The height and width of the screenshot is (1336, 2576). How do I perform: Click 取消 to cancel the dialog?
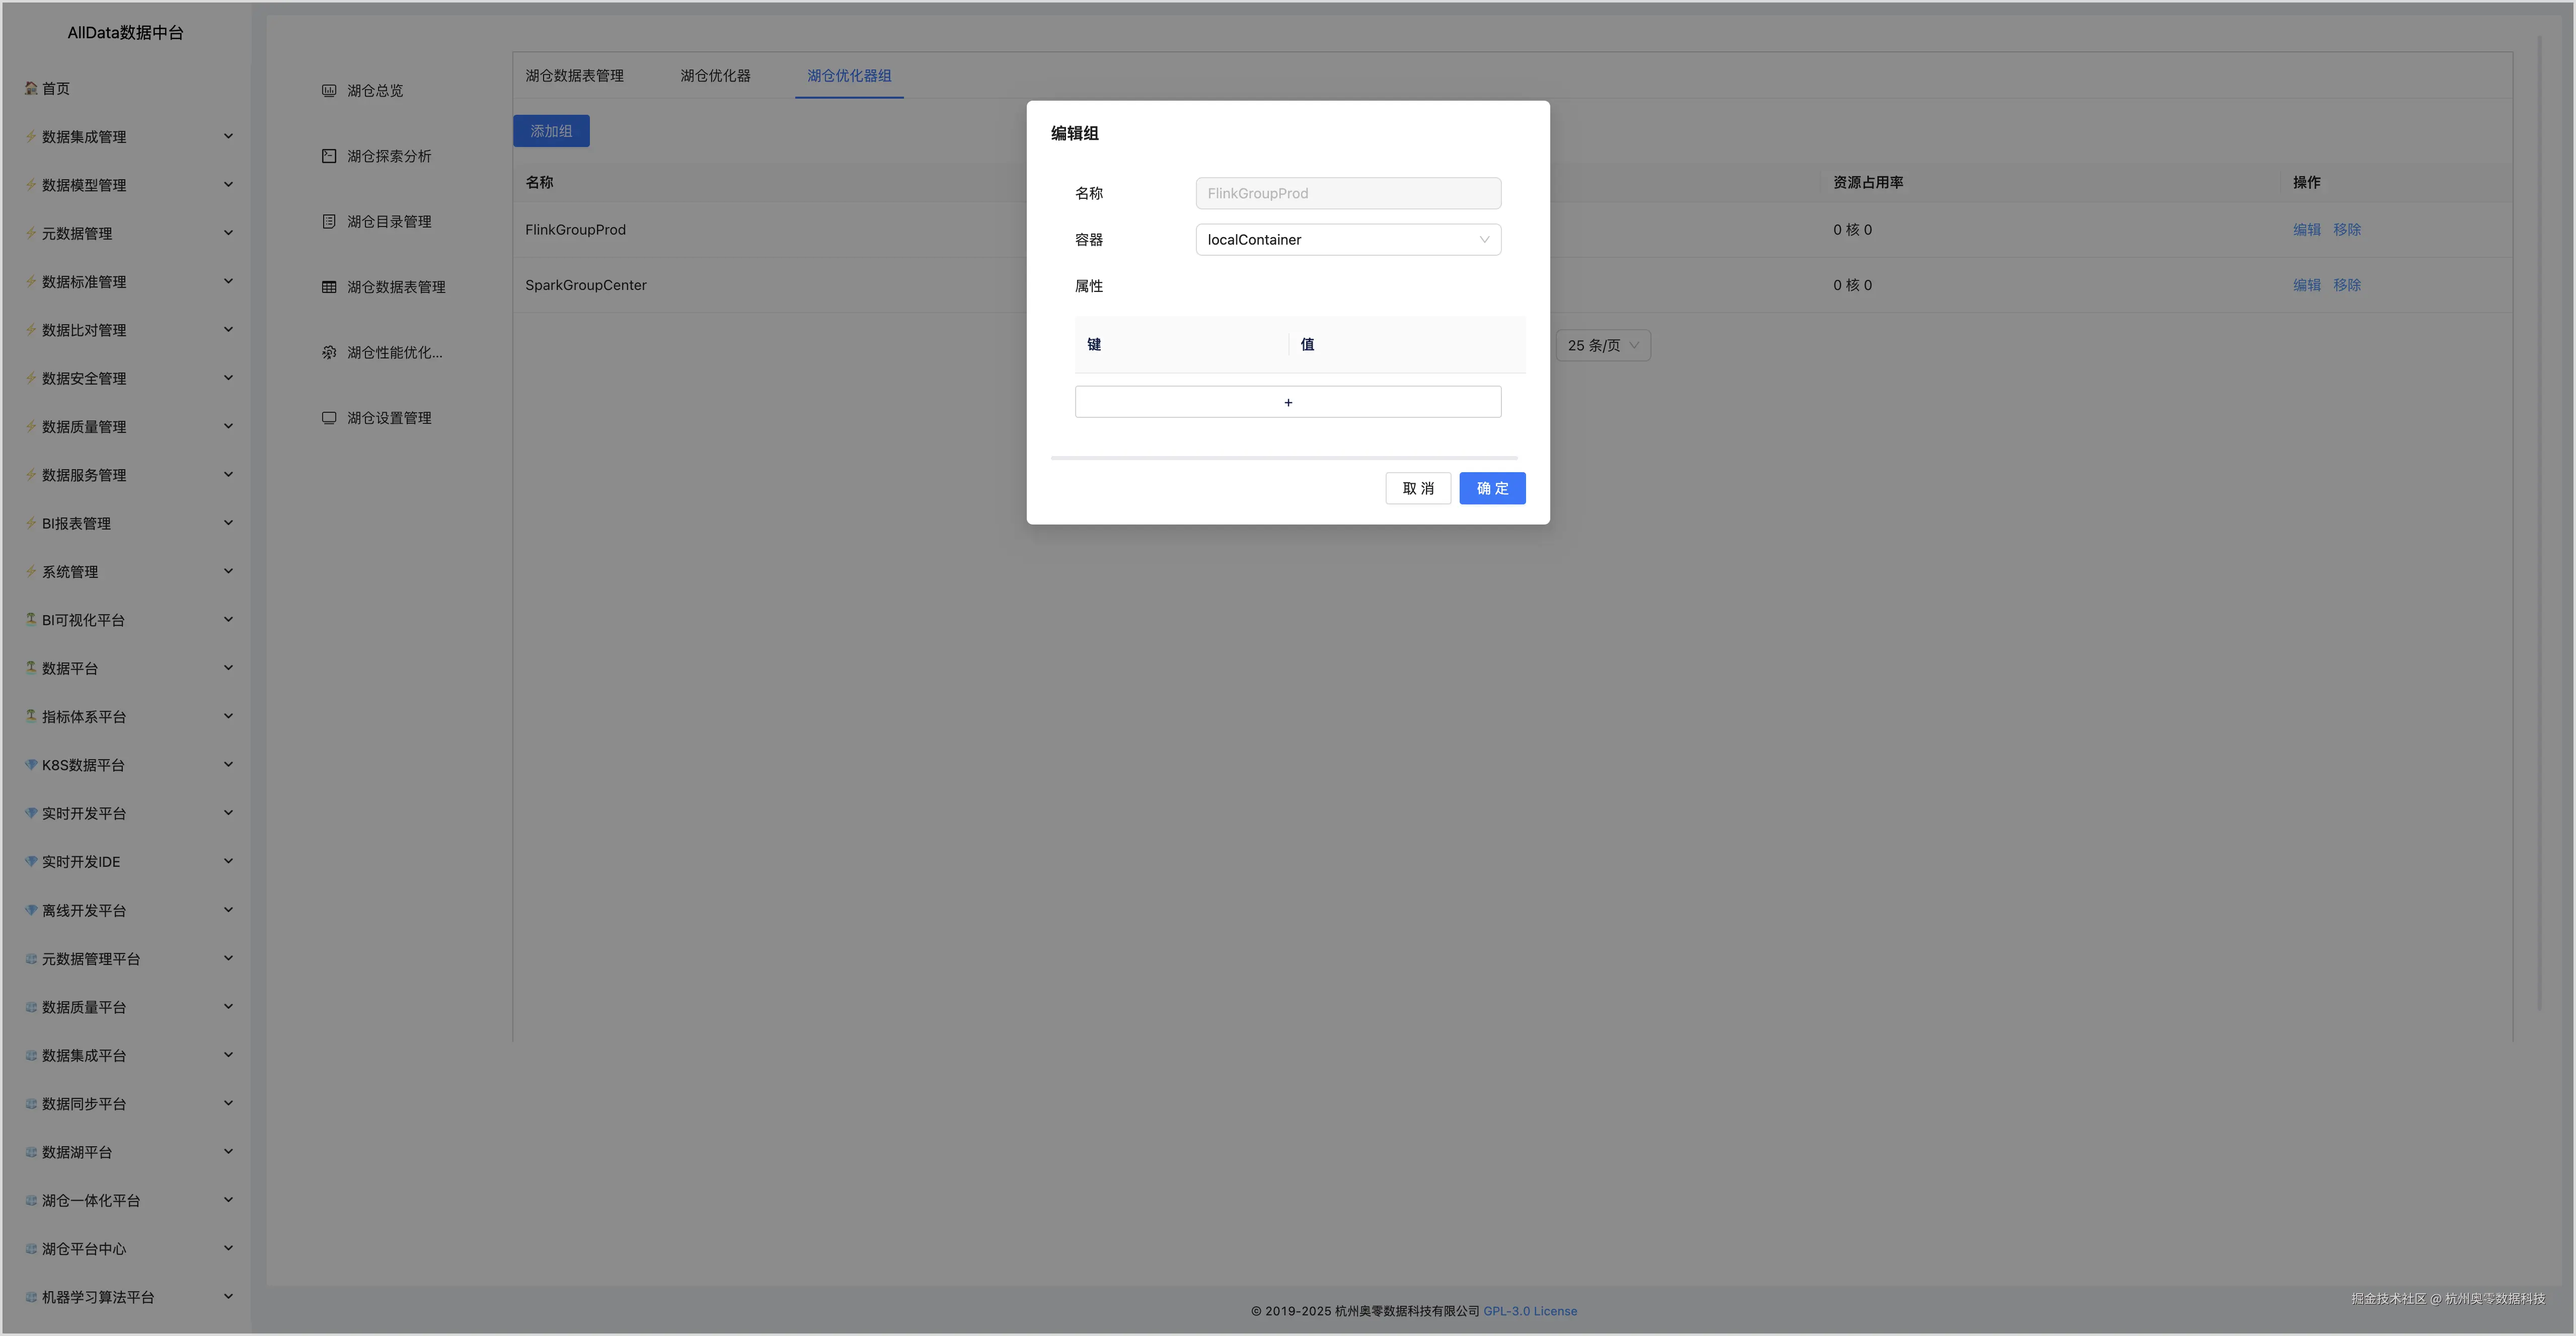(1417, 488)
